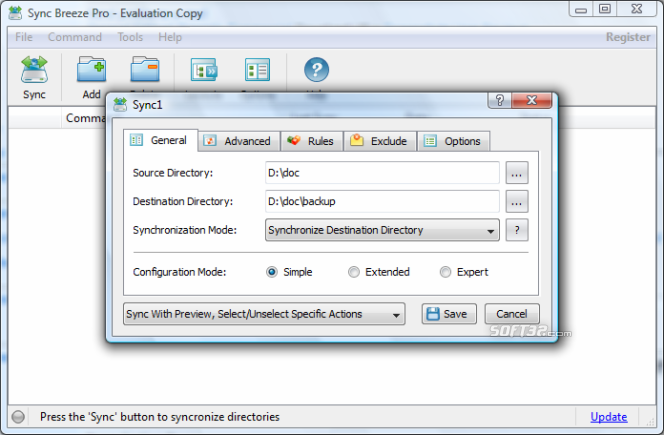Screen dimensions: 664x435
Task: Switch to the General tab
Action: point(160,140)
